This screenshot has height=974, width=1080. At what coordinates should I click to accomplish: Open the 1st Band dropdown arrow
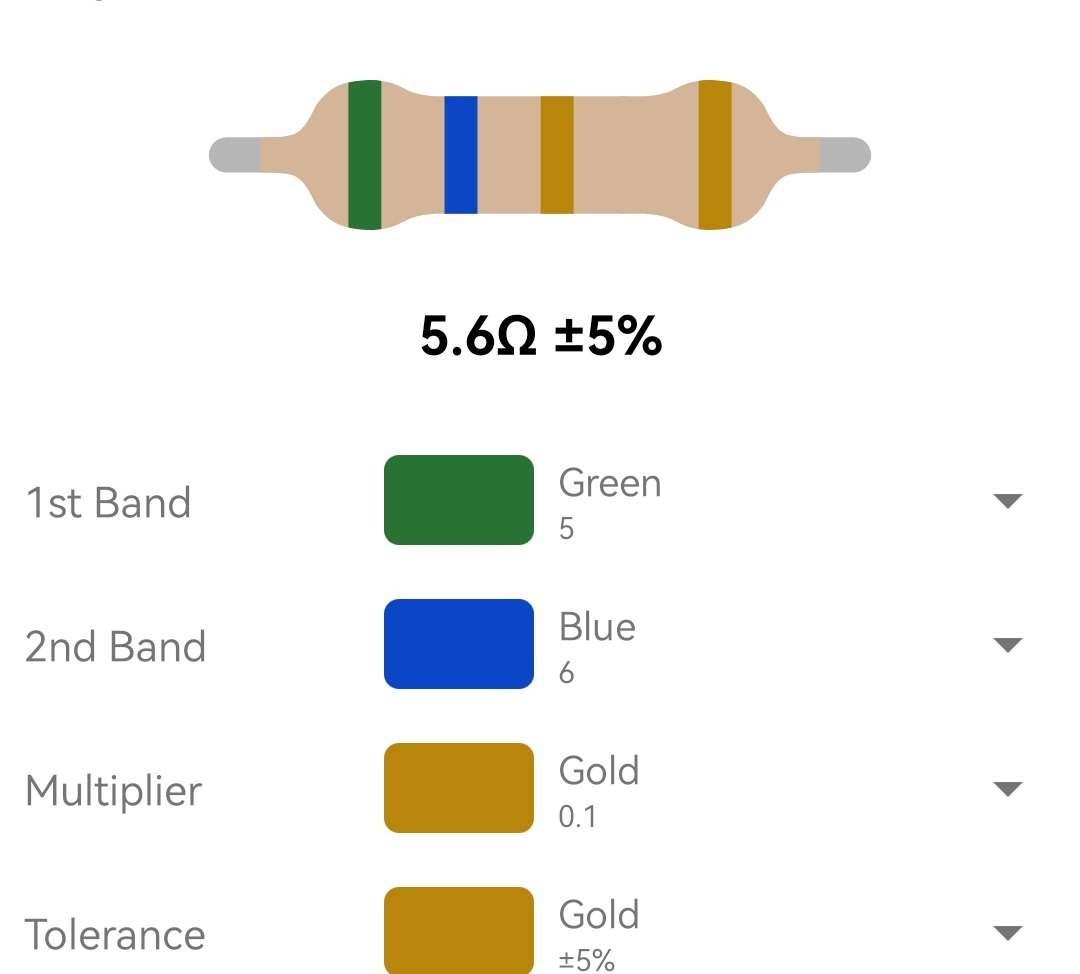[1008, 501]
